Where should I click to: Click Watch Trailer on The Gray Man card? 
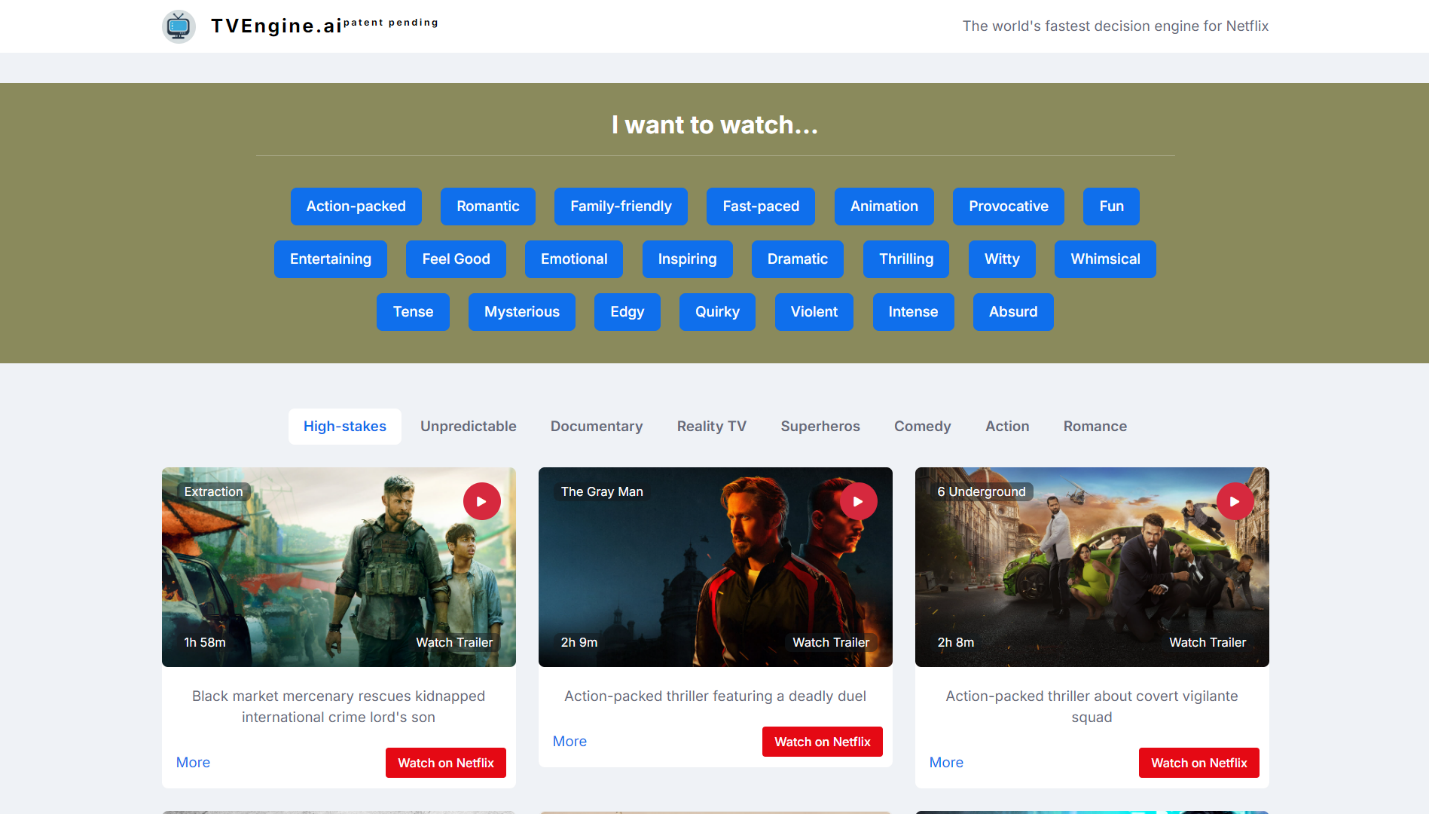[831, 642]
